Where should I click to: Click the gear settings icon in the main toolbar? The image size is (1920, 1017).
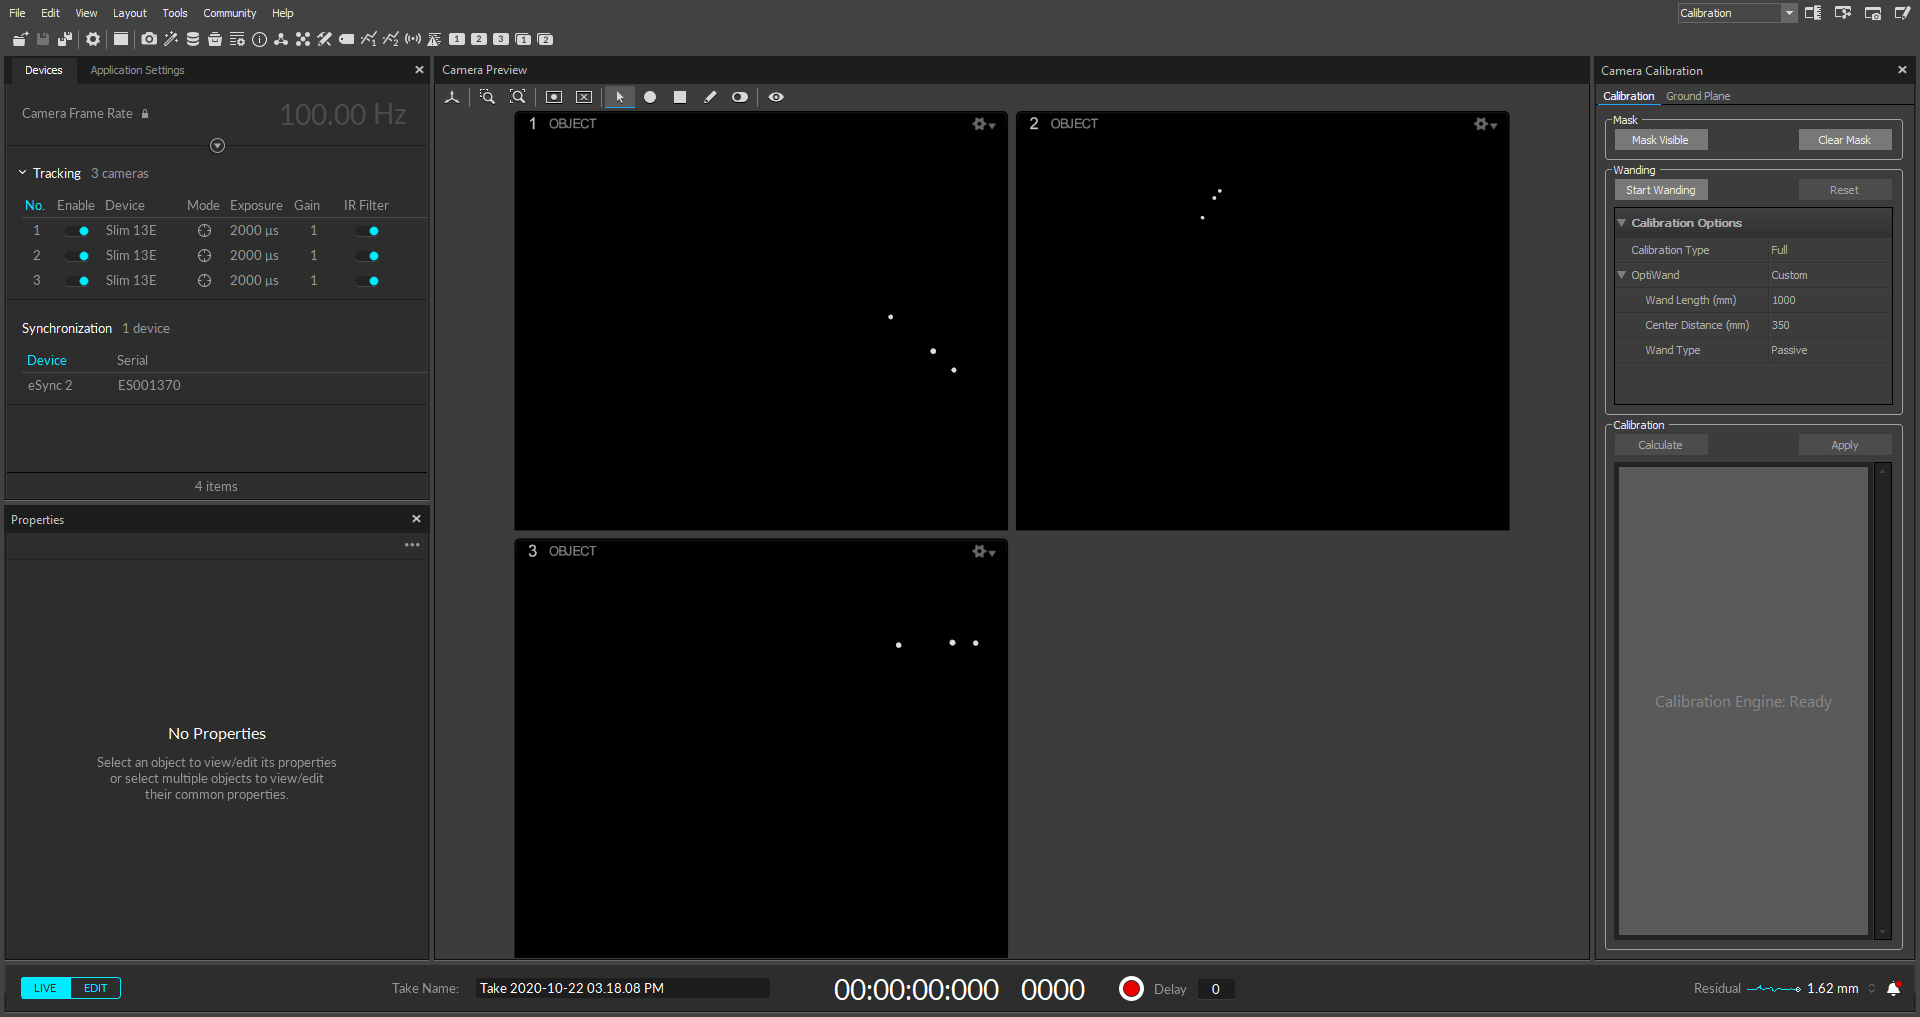click(x=93, y=39)
